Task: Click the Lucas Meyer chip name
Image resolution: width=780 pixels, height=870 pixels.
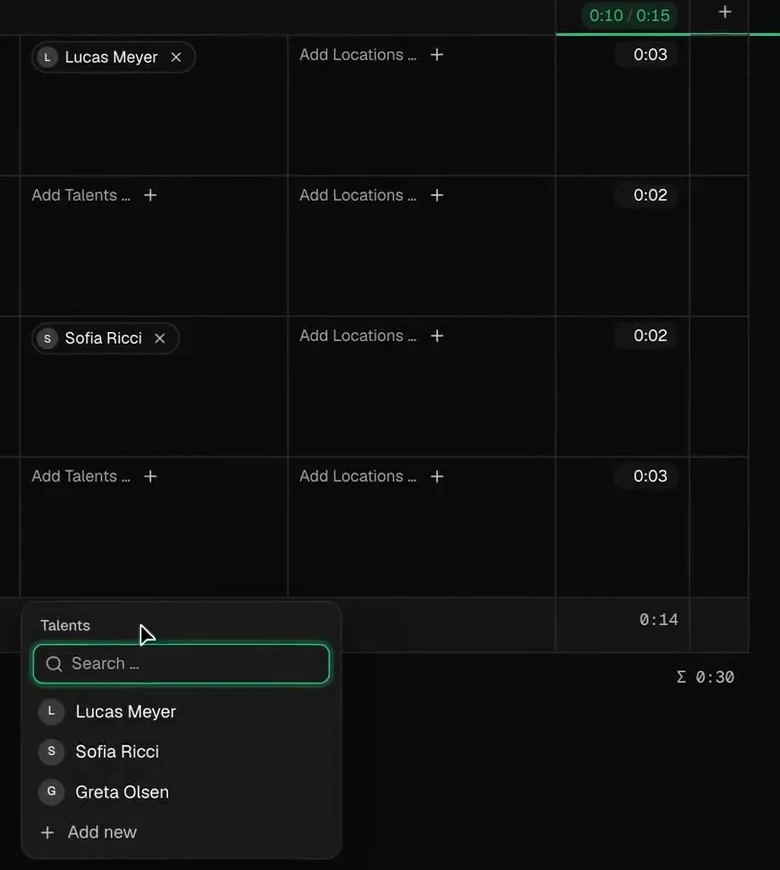Action: click(111, 57)
